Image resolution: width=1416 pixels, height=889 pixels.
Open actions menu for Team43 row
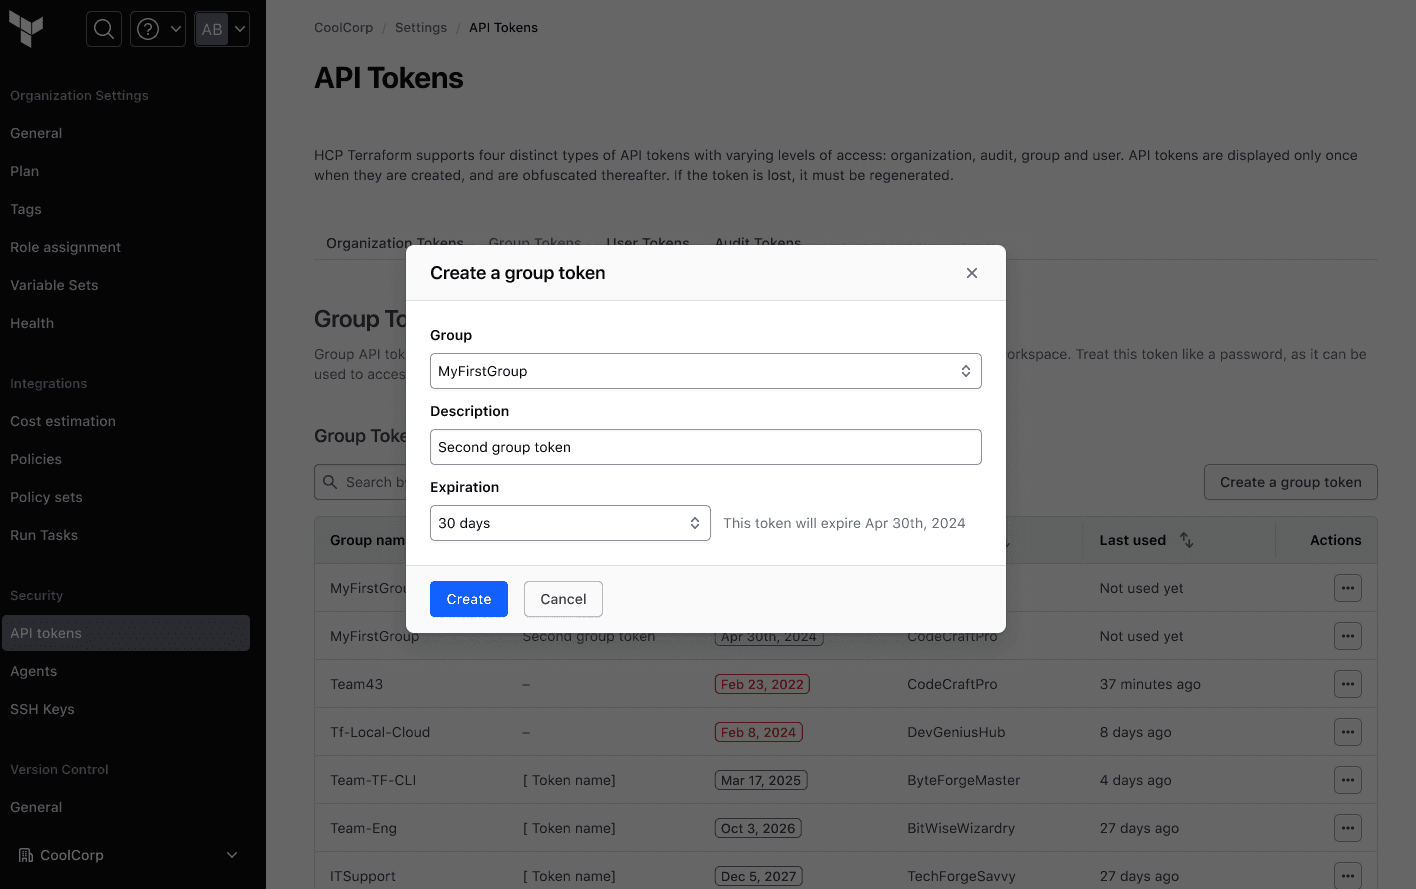click(x=1347, y=684)
